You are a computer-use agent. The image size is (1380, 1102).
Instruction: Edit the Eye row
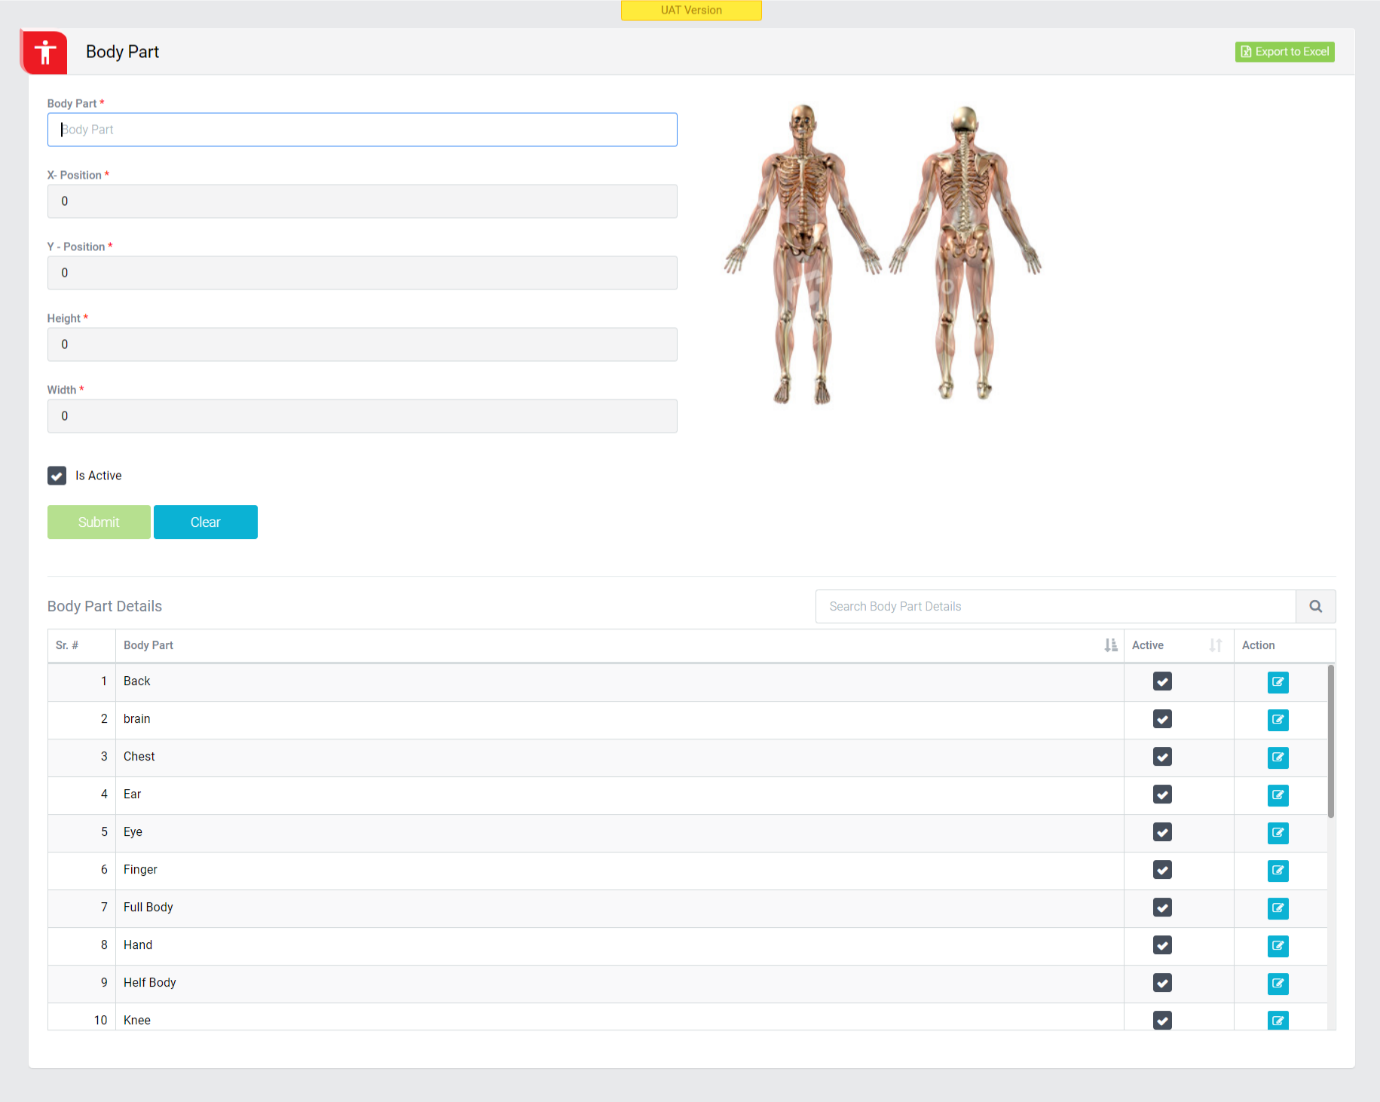(1278, 833)
